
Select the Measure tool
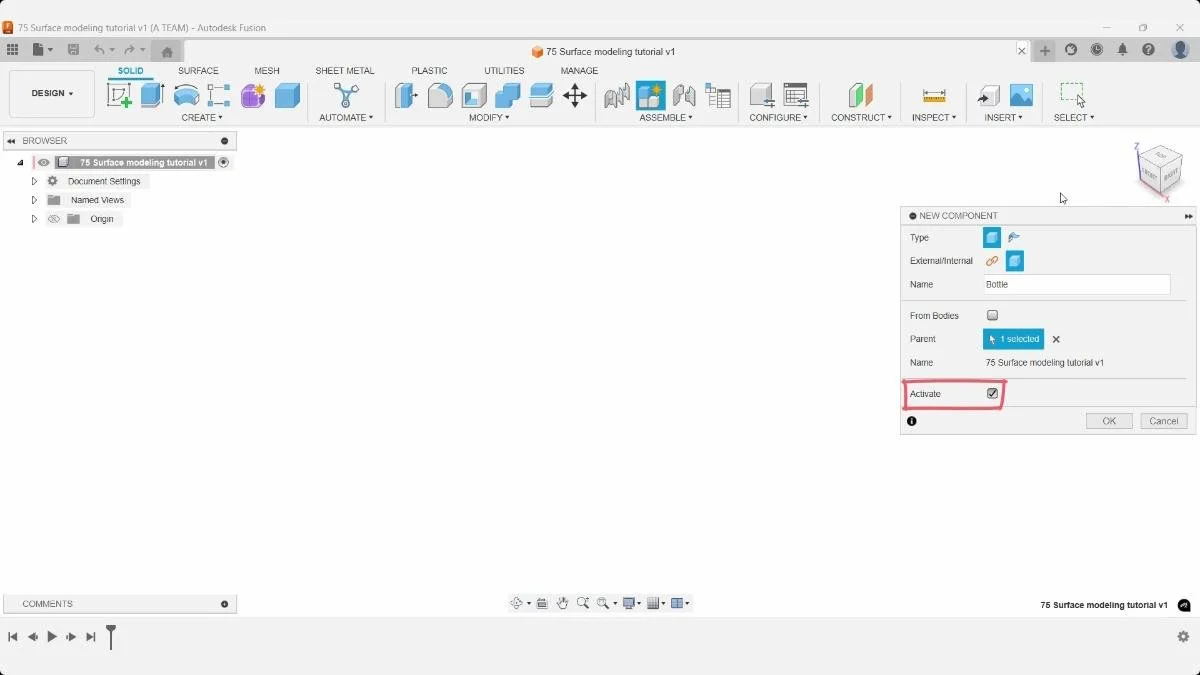[x=934, y=96]
